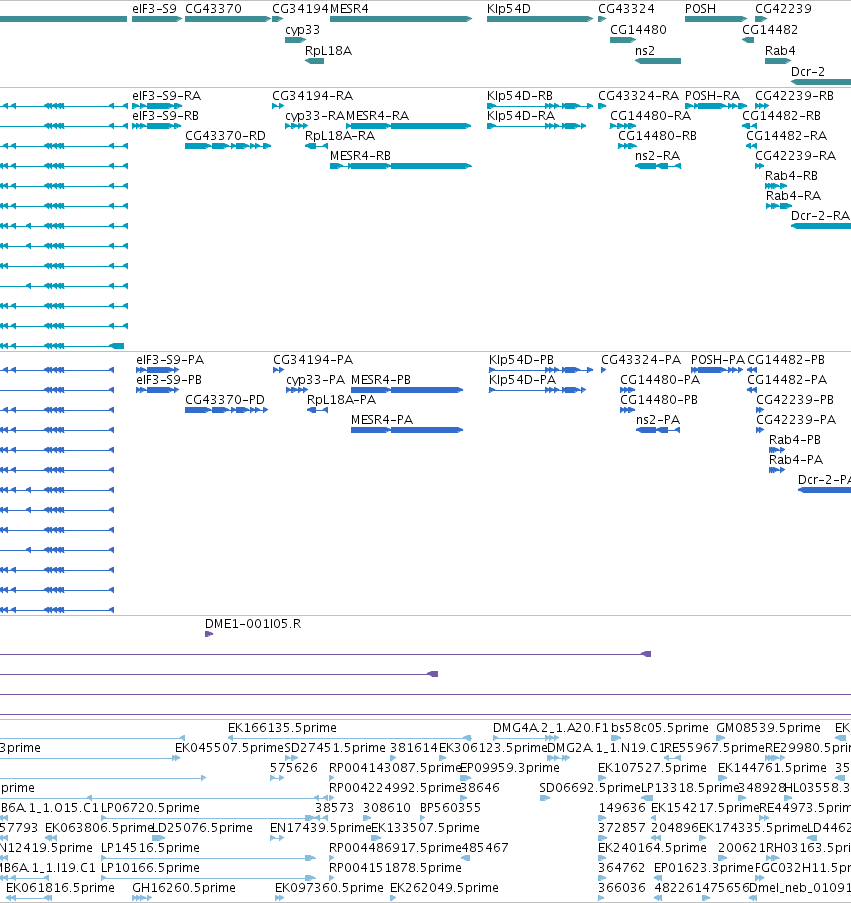Select the POSH-PA protein label
This screenshot has width=851, height=903.
tap(717, 360)
